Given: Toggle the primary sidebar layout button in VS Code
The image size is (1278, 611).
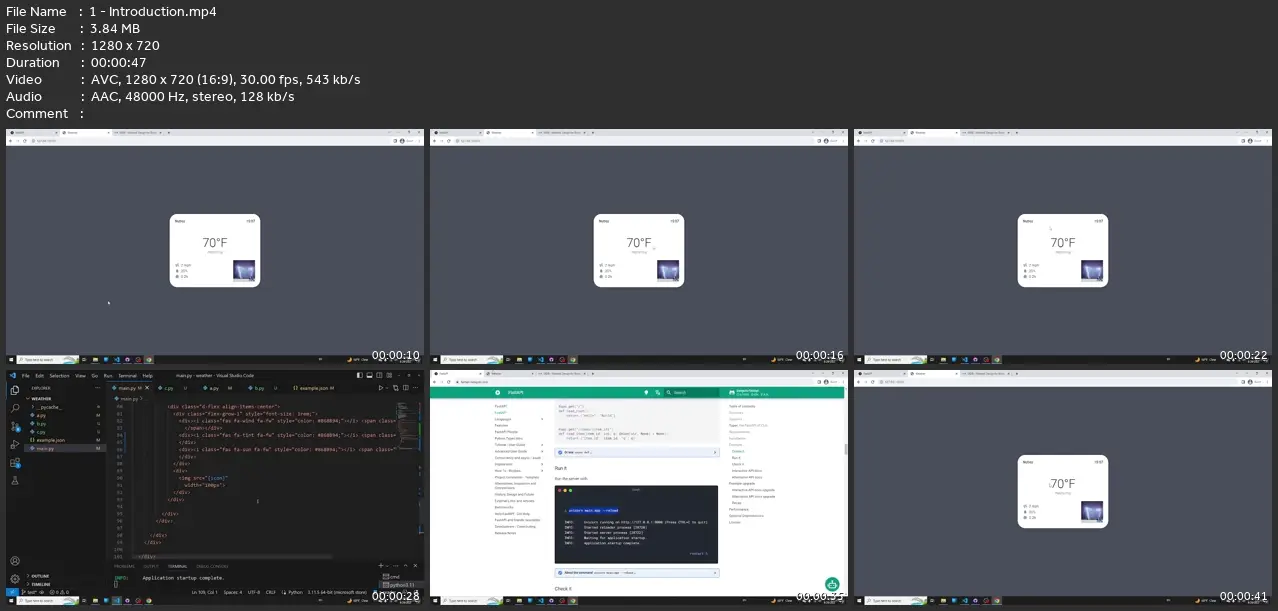Looking at the screenshot, I should (360, 375).
